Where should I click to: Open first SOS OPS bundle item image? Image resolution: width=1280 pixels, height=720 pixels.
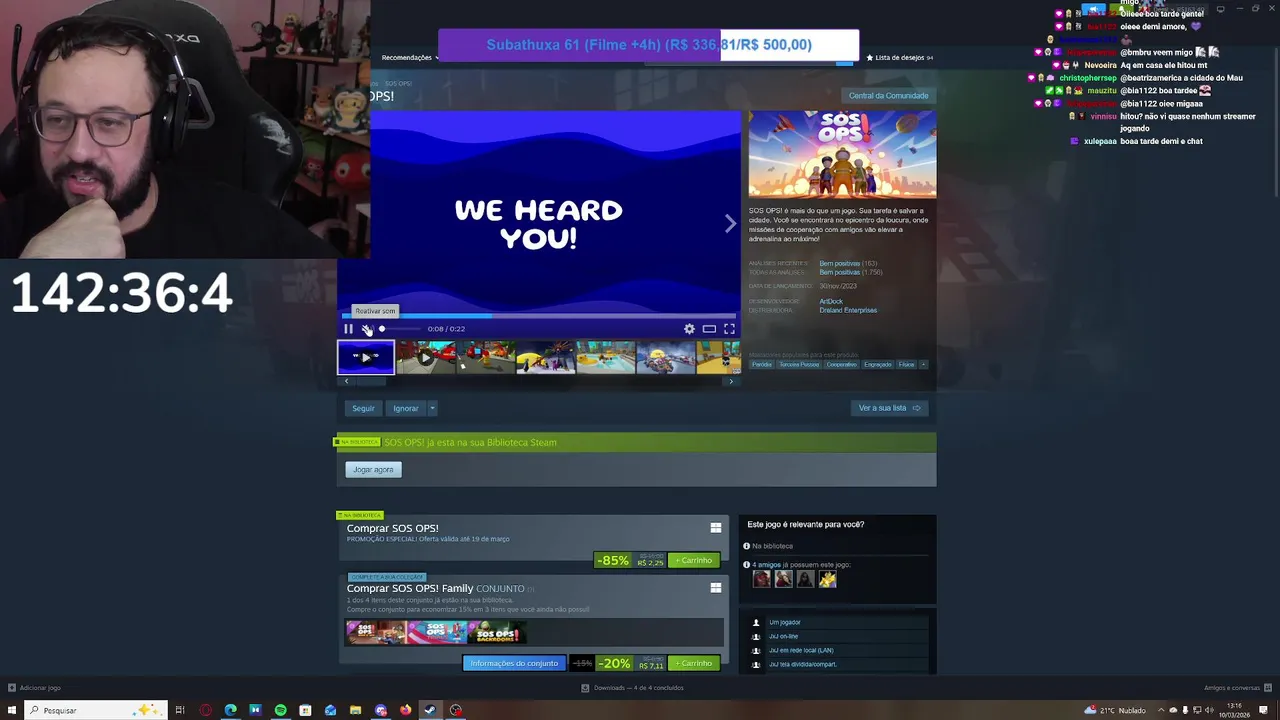376,632
